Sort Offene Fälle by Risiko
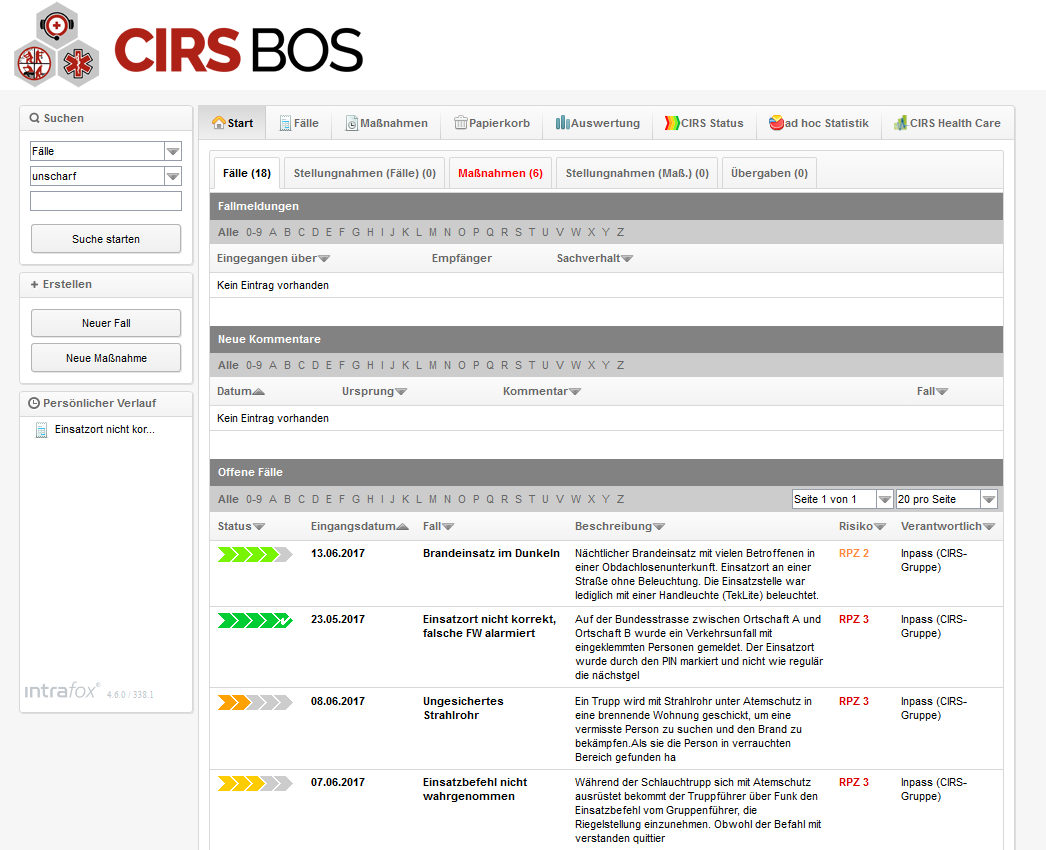This screenshot has height=850, width=1046. pyautogui.click(x=862, y=526)
